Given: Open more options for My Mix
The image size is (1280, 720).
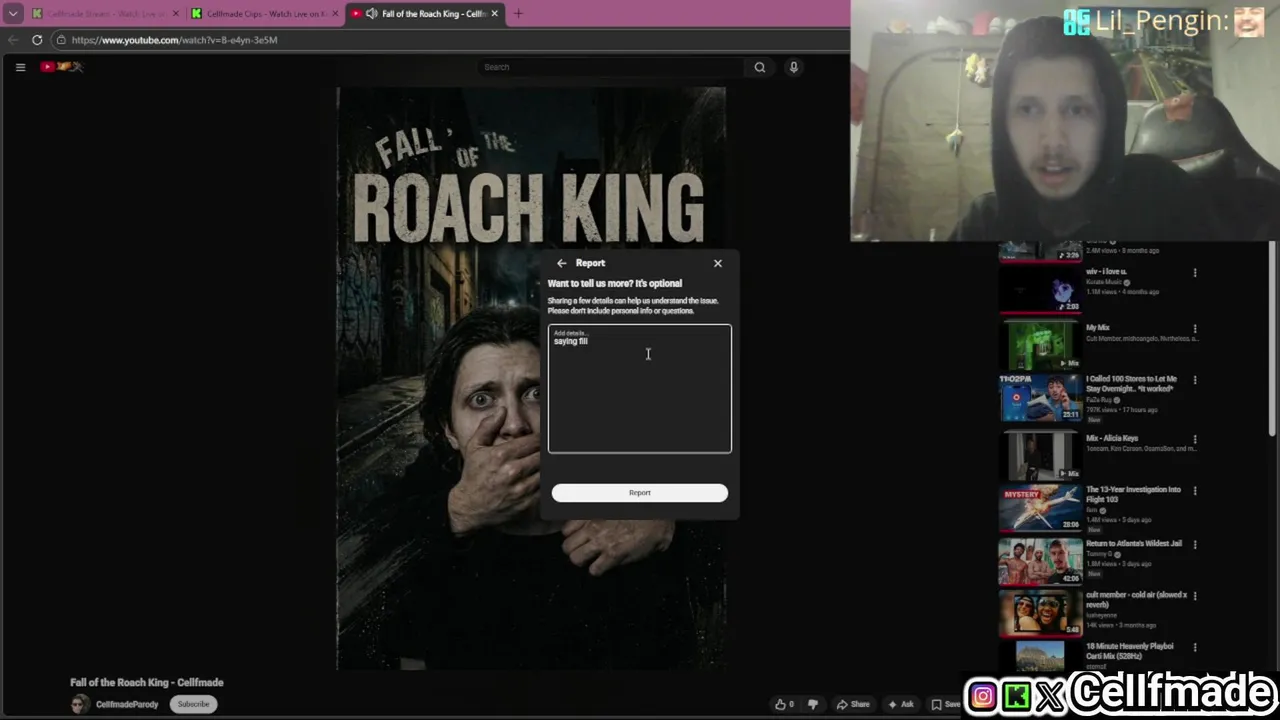Looking at the screenshot, I should [1195, 329].
